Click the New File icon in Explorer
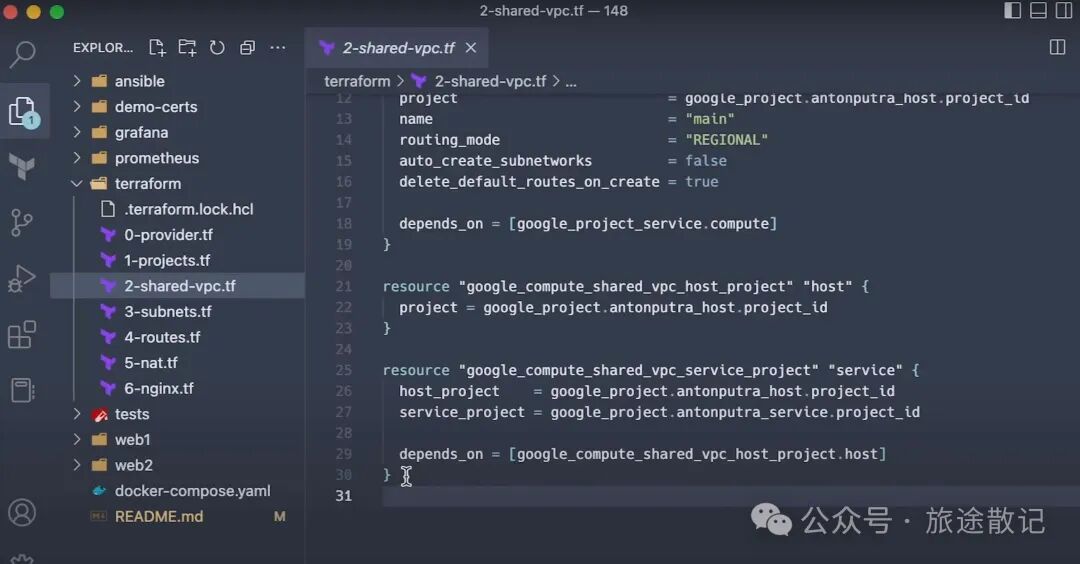 tap(157, 48)
